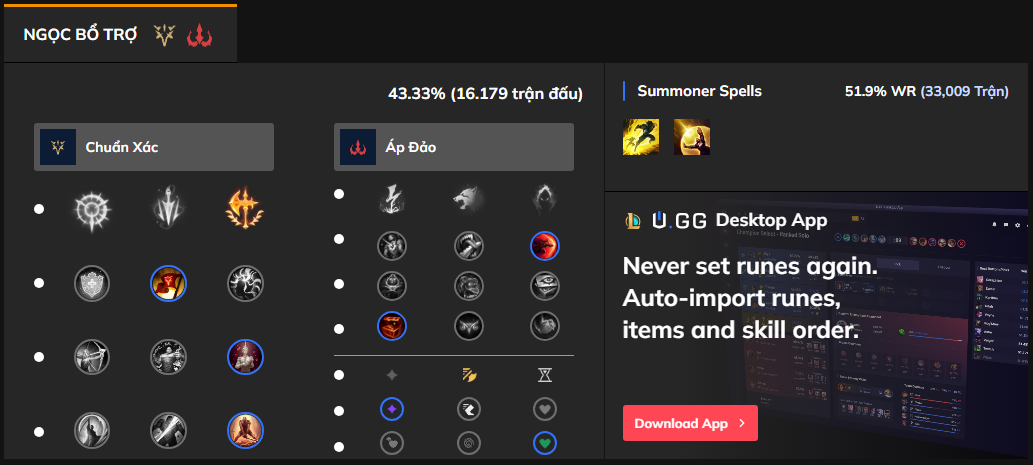Select the Conqueror keystone rune
This screenshot has height=465, width=1033.
point(245,209)
